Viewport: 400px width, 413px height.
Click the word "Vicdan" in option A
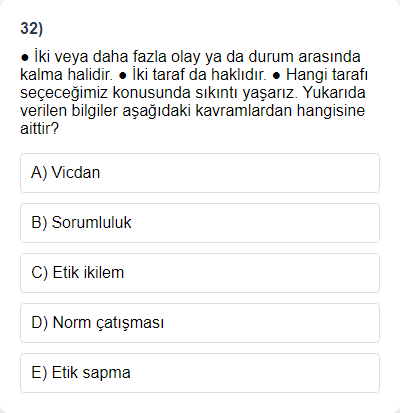point(76,173)
